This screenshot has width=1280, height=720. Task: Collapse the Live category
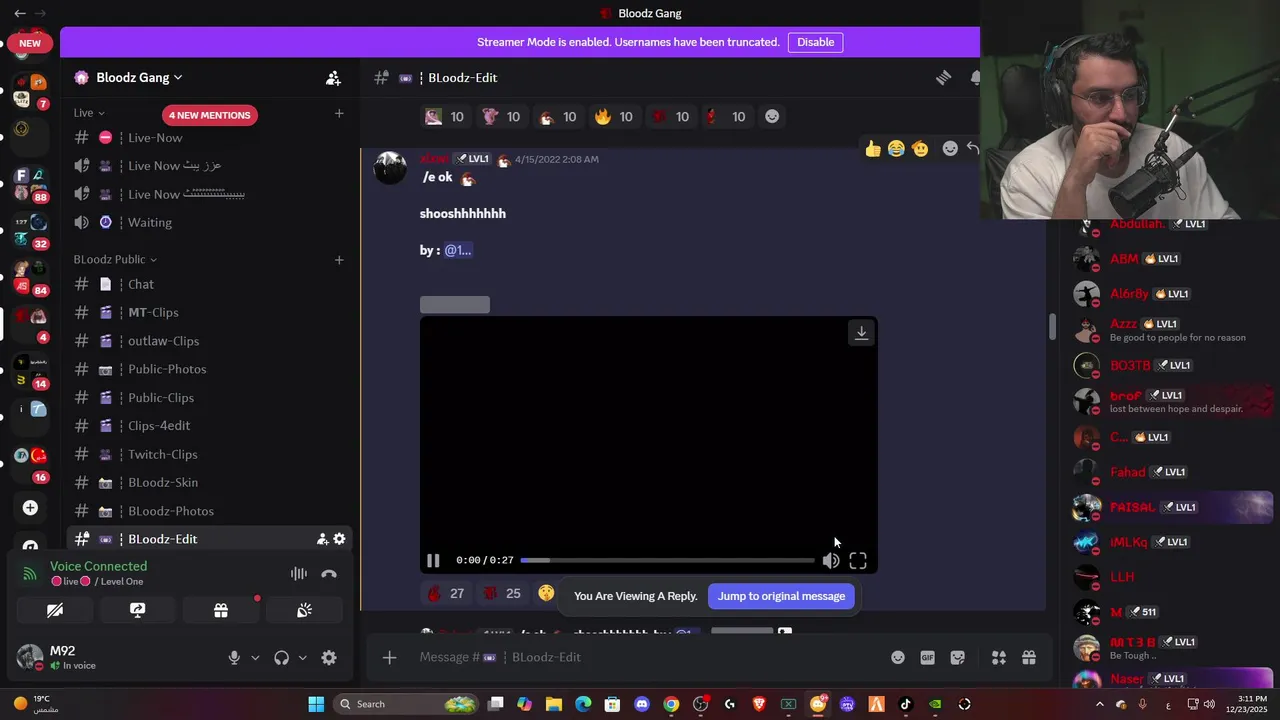click(89, 113)
